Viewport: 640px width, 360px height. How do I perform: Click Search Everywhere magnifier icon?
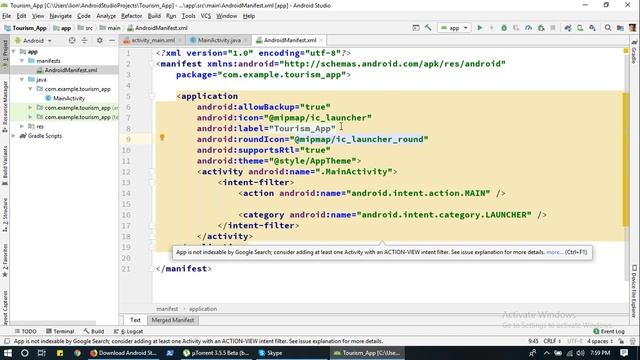click(608, 28)
